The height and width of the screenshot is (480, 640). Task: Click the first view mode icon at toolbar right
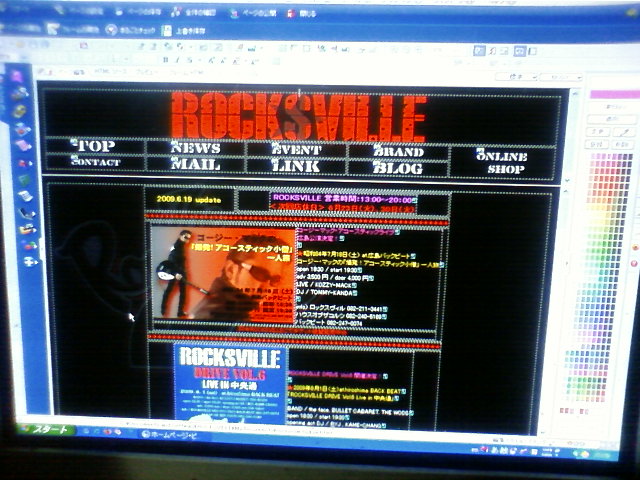click(480, 51)
